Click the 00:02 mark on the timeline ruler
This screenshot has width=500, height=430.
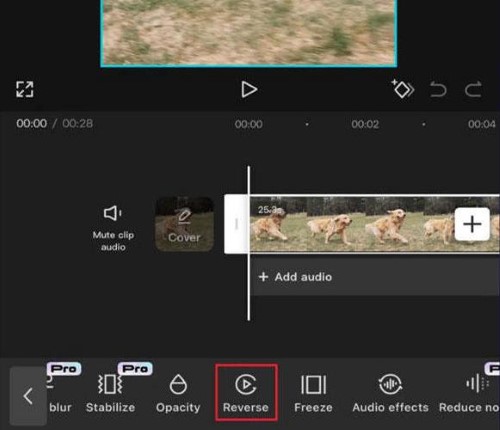click(365, 124)
